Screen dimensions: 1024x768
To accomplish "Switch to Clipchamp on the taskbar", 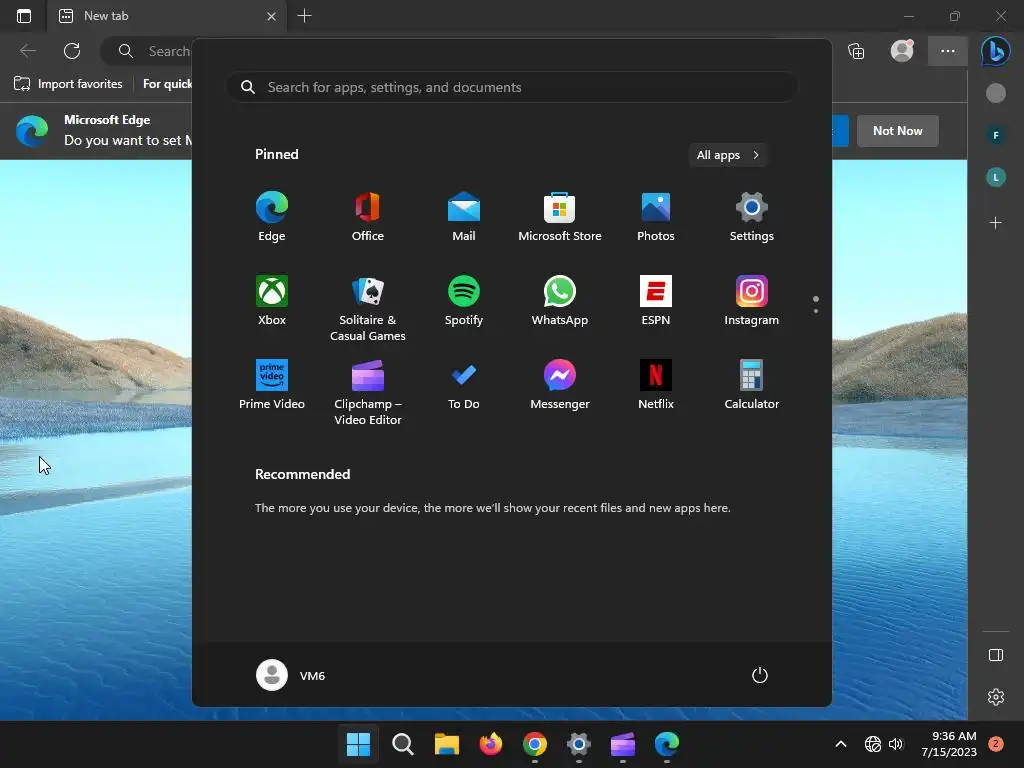I will pos(623,744).
